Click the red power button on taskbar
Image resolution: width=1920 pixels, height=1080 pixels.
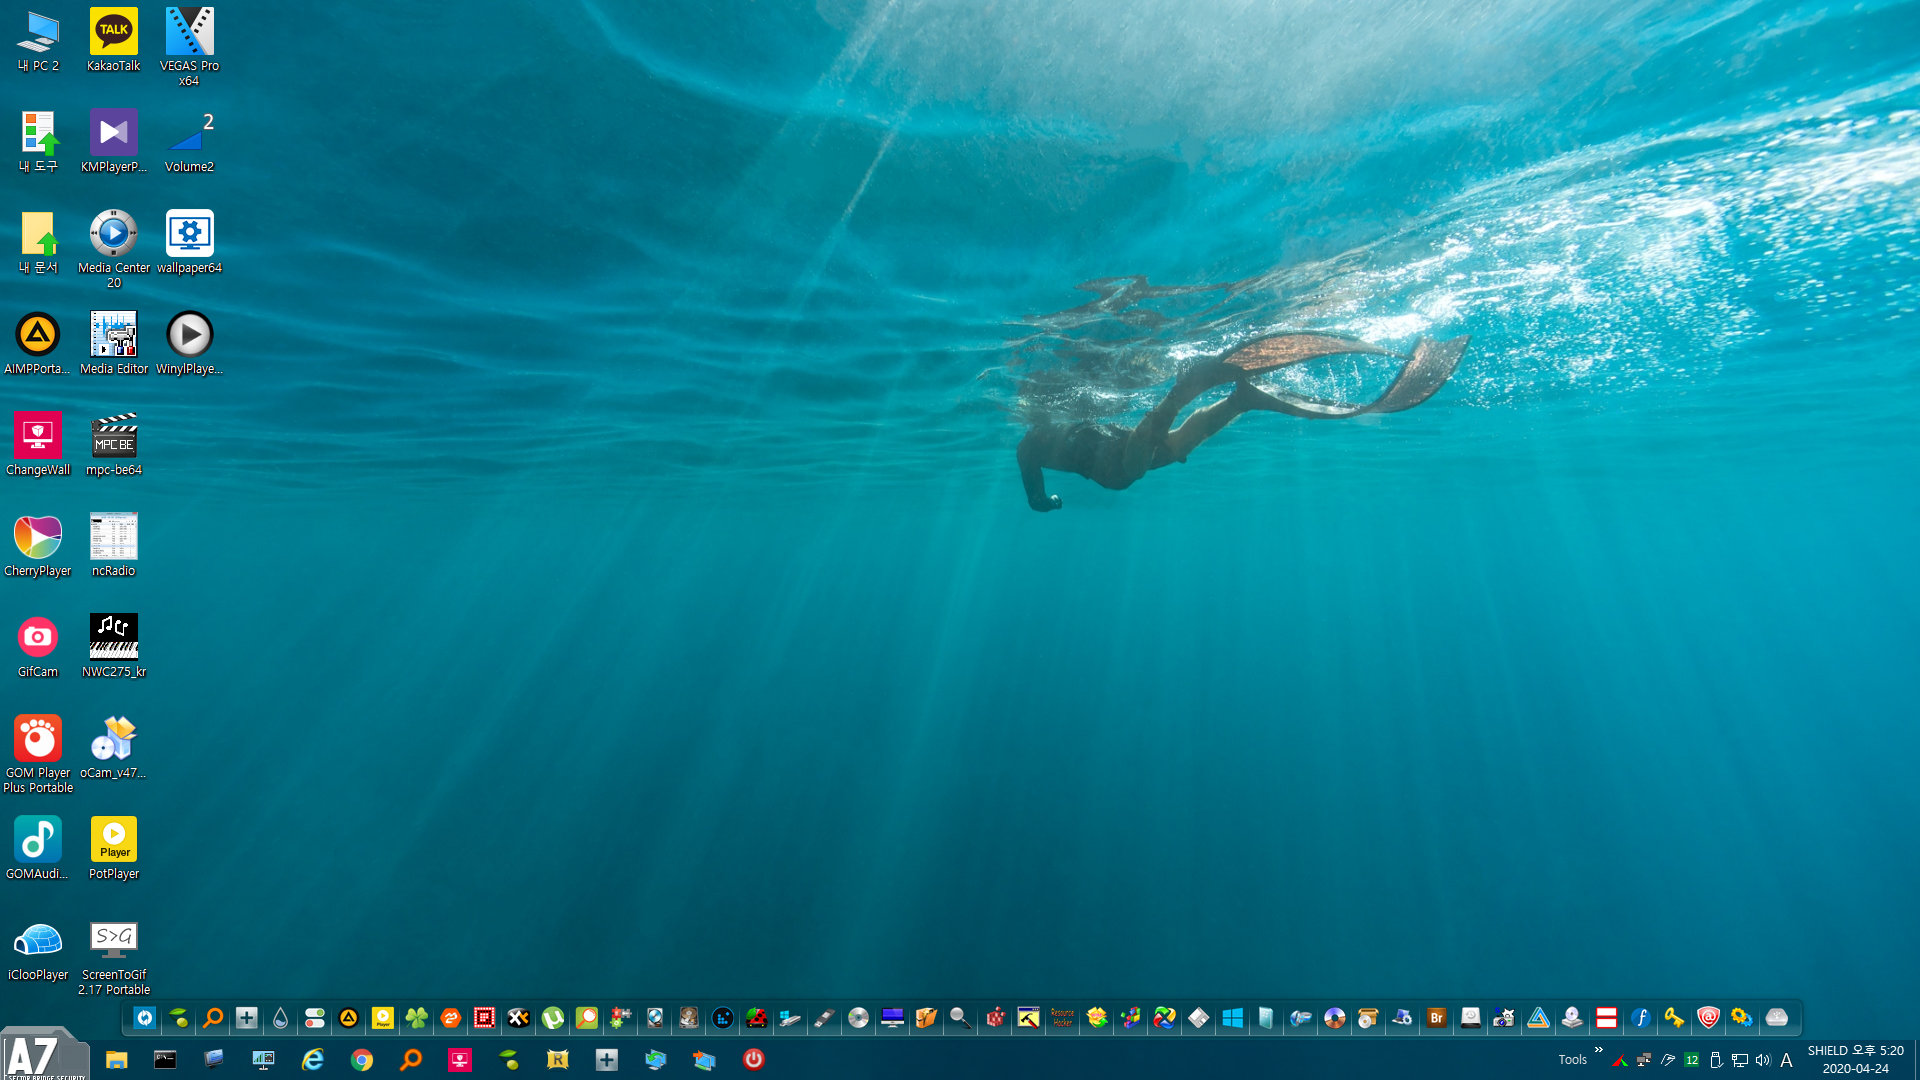click(x=753, y=1060)
